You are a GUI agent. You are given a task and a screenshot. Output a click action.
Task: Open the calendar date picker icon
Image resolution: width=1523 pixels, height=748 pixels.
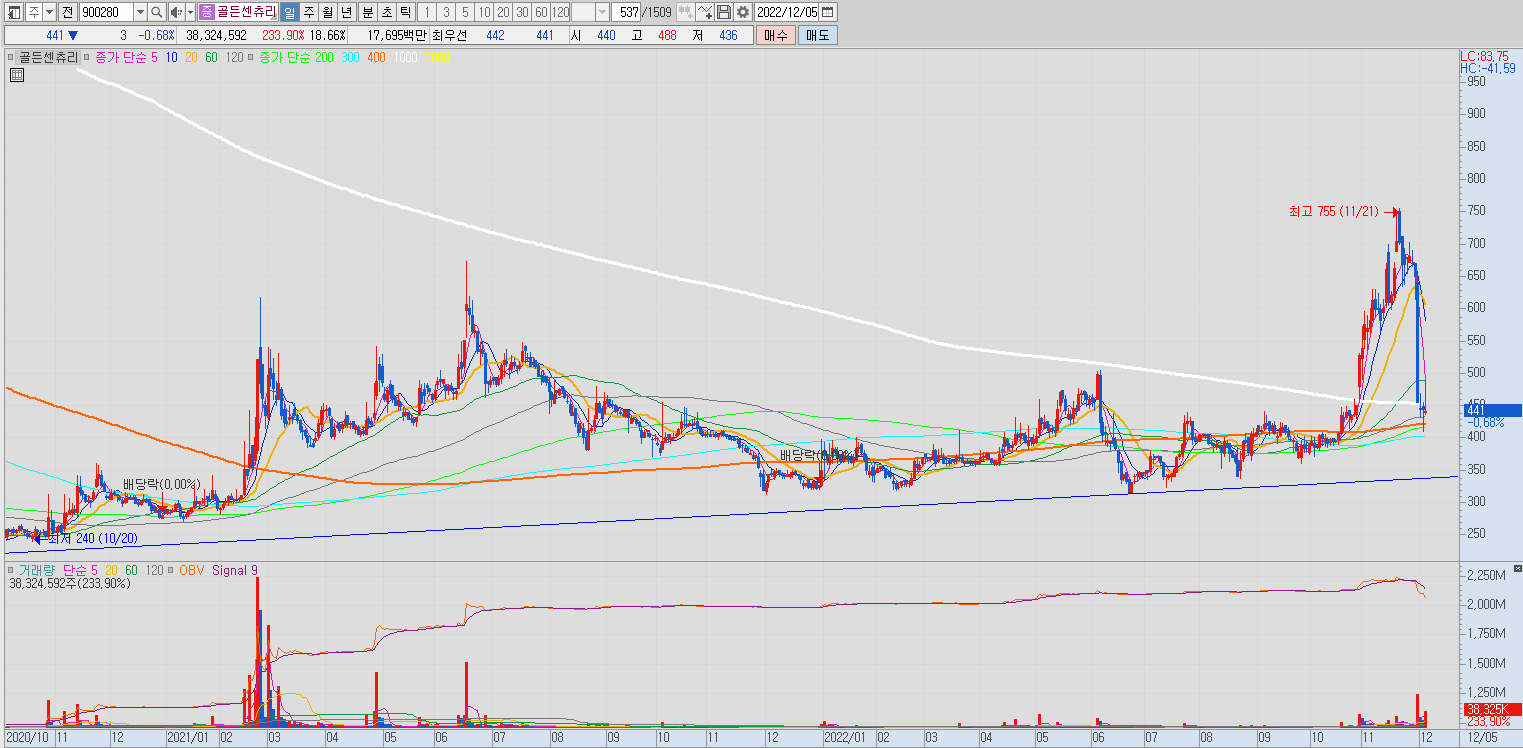pyautogui.click(x=828, y=12)
